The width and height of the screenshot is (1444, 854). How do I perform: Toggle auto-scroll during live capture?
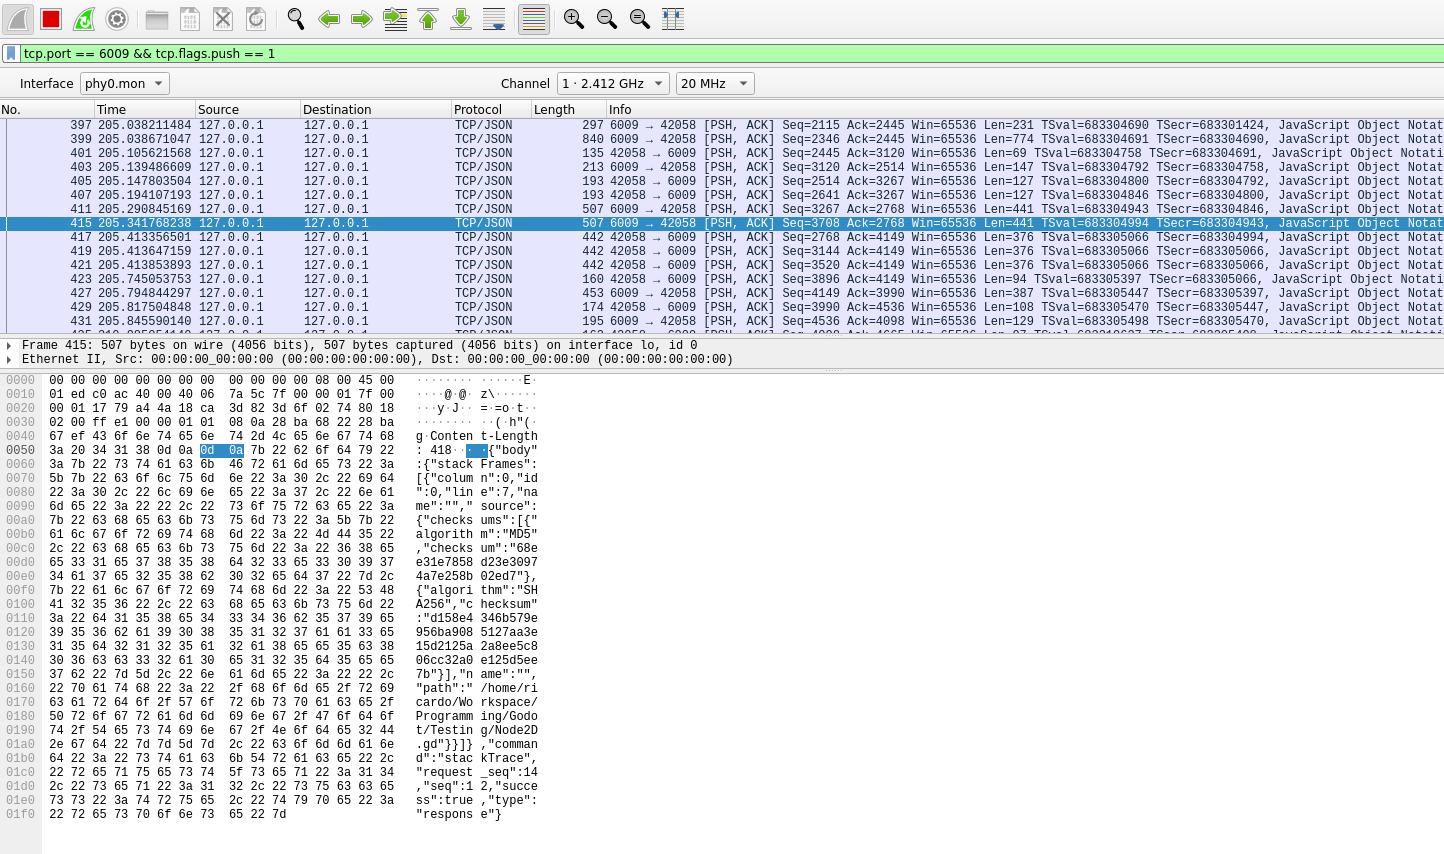pyautogui.click(x=494, y=19)
